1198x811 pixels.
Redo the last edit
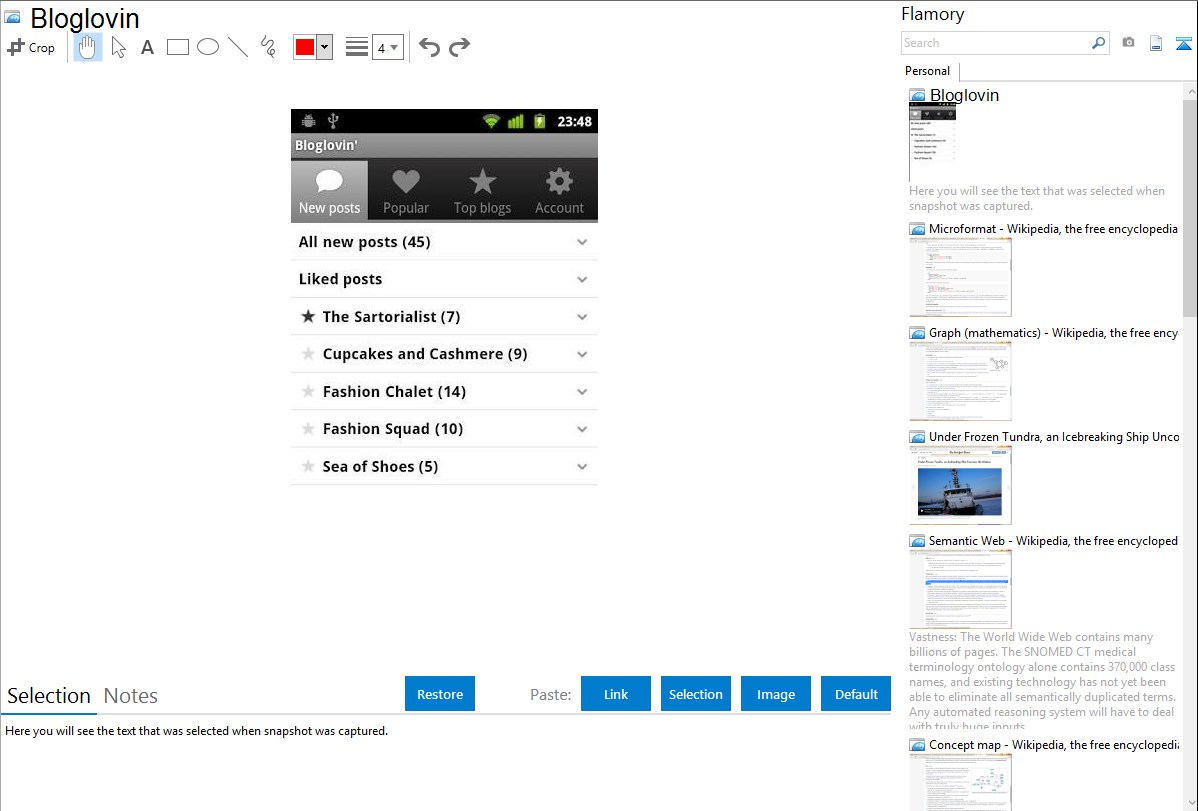[x=459, y=47]
